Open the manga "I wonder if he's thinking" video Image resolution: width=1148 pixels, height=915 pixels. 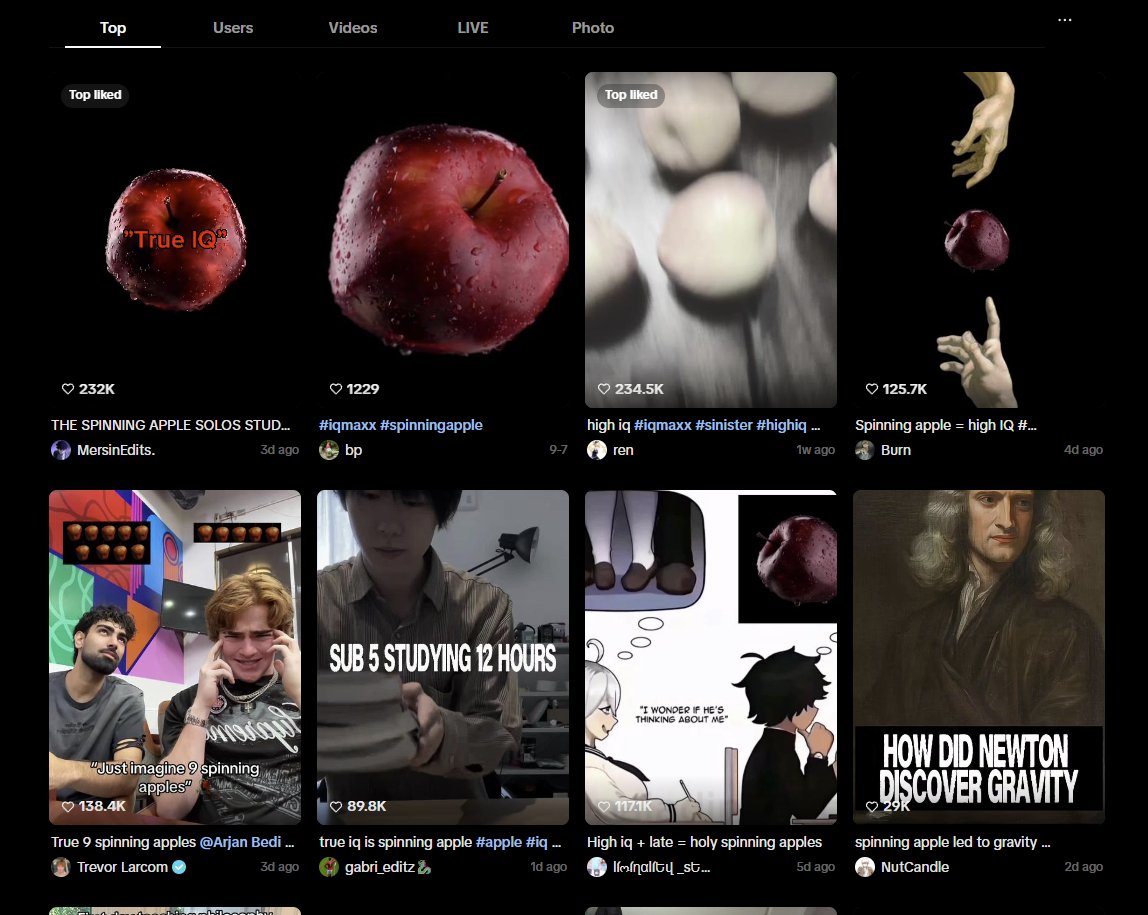pos(711,657)
